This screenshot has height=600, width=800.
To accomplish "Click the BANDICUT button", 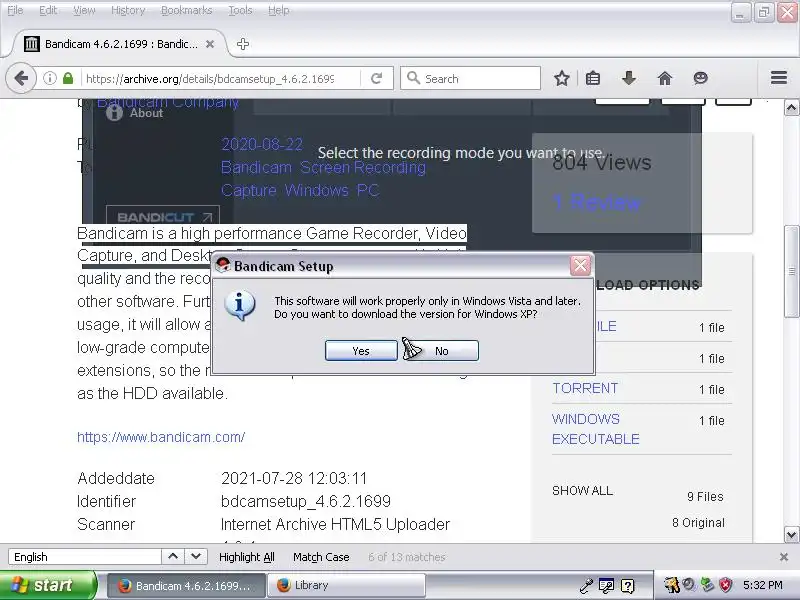I will point(163,217).
